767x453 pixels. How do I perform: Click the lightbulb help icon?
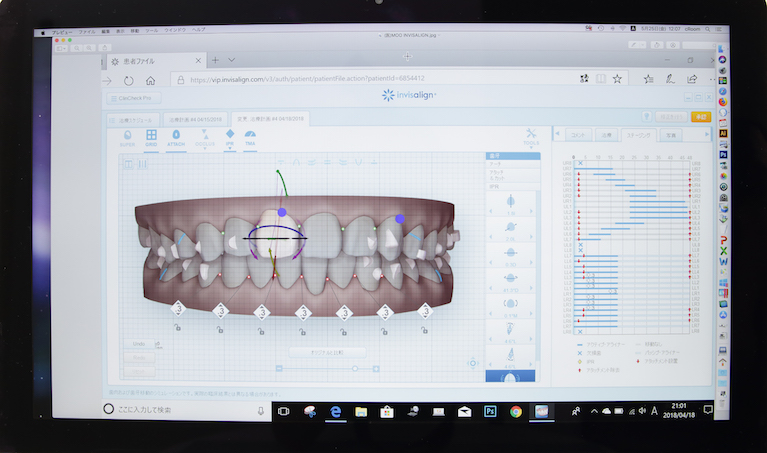coord(647,116)
